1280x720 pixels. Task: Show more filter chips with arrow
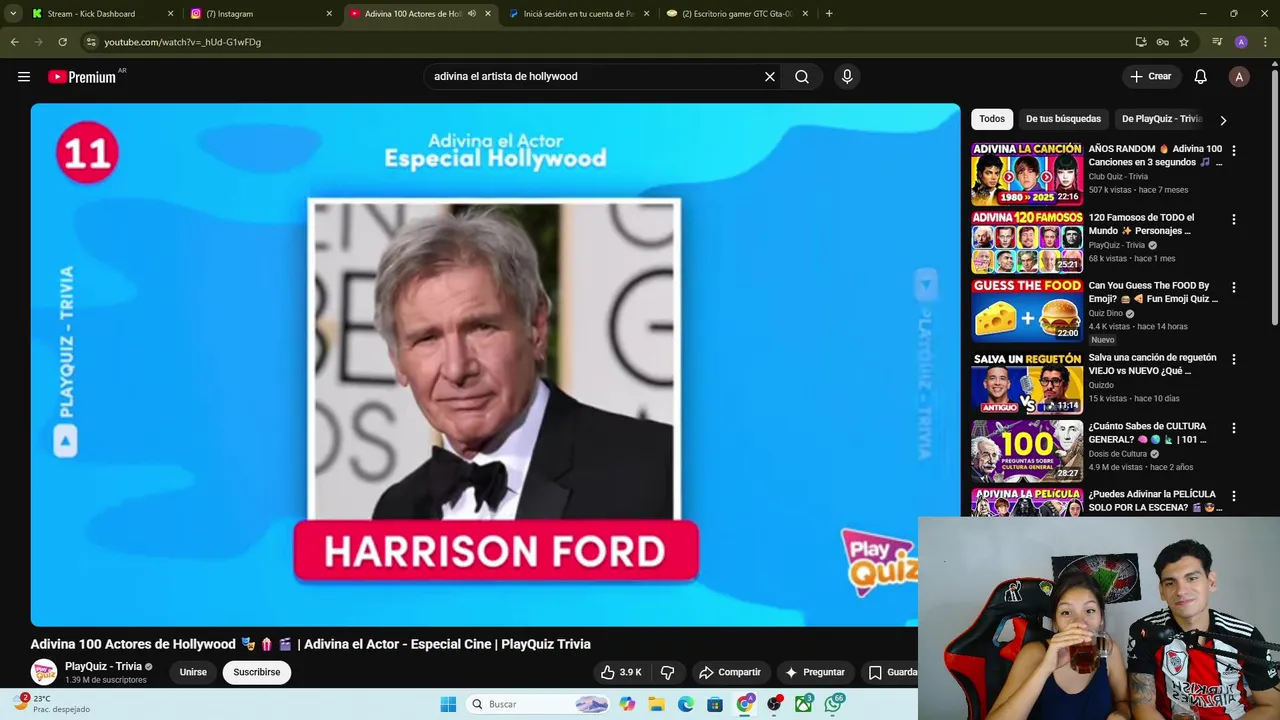point(1223,120)
